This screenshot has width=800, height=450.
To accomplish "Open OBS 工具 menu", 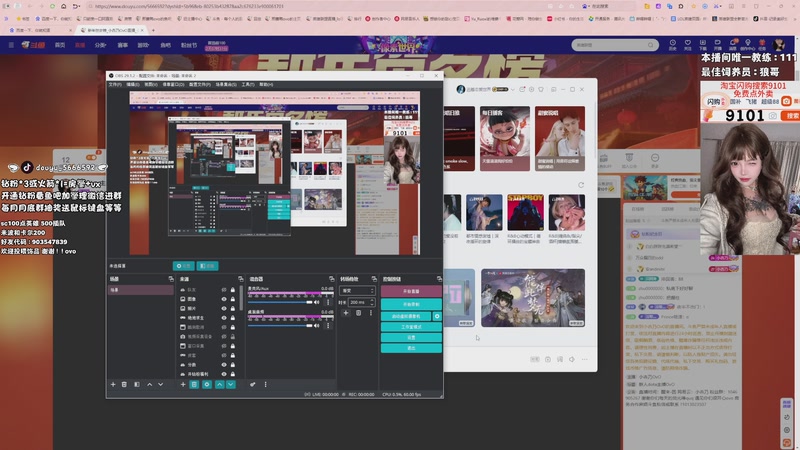I will coord(248,85).
